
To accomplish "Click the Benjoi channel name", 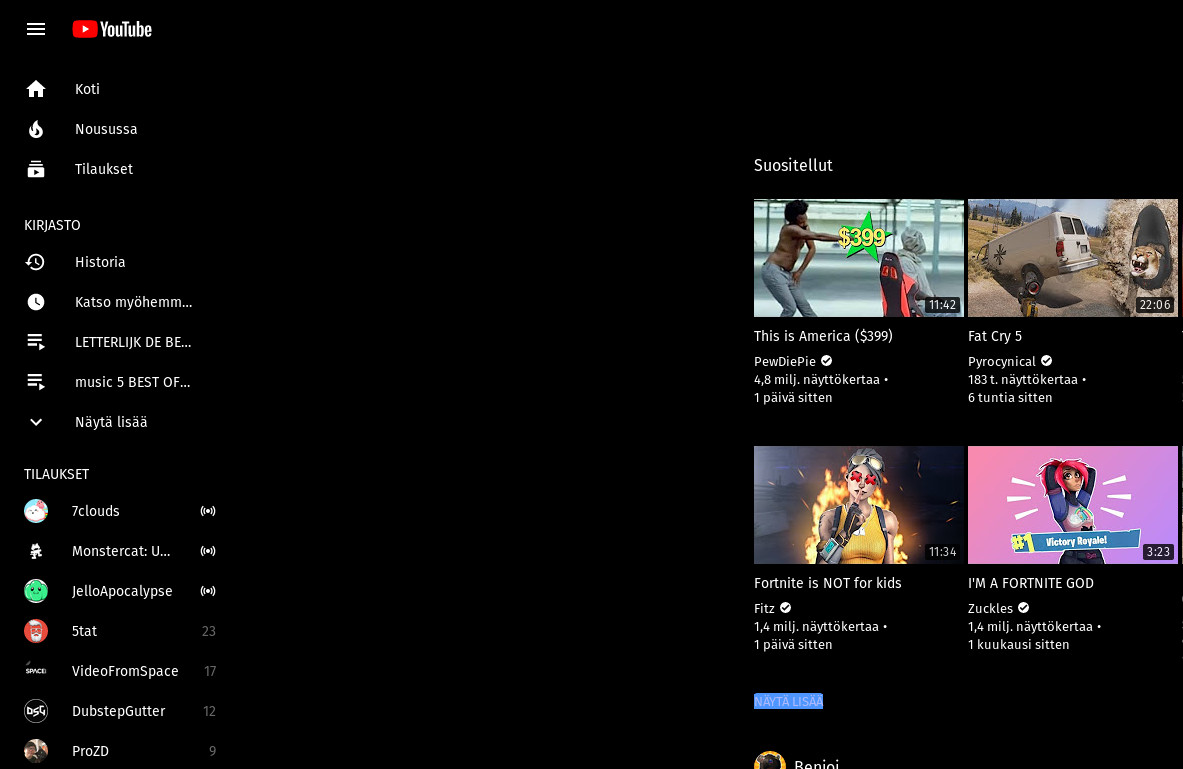I will 816,762.
